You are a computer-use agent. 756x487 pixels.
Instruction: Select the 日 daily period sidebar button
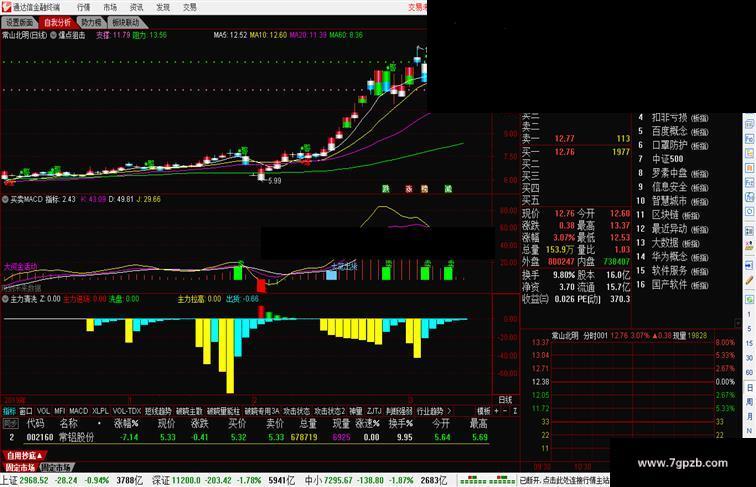tap(750, 387)
